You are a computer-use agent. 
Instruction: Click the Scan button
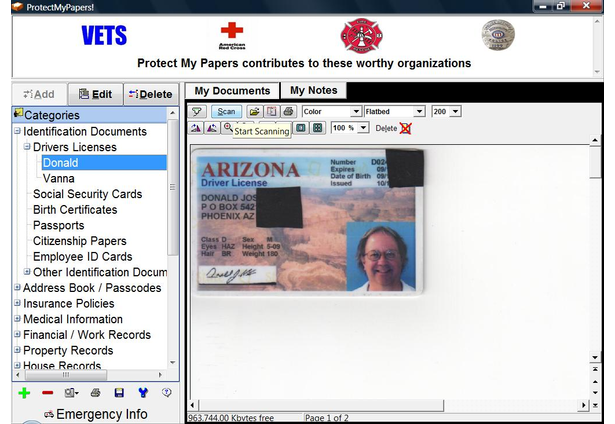tap(226, 112)
